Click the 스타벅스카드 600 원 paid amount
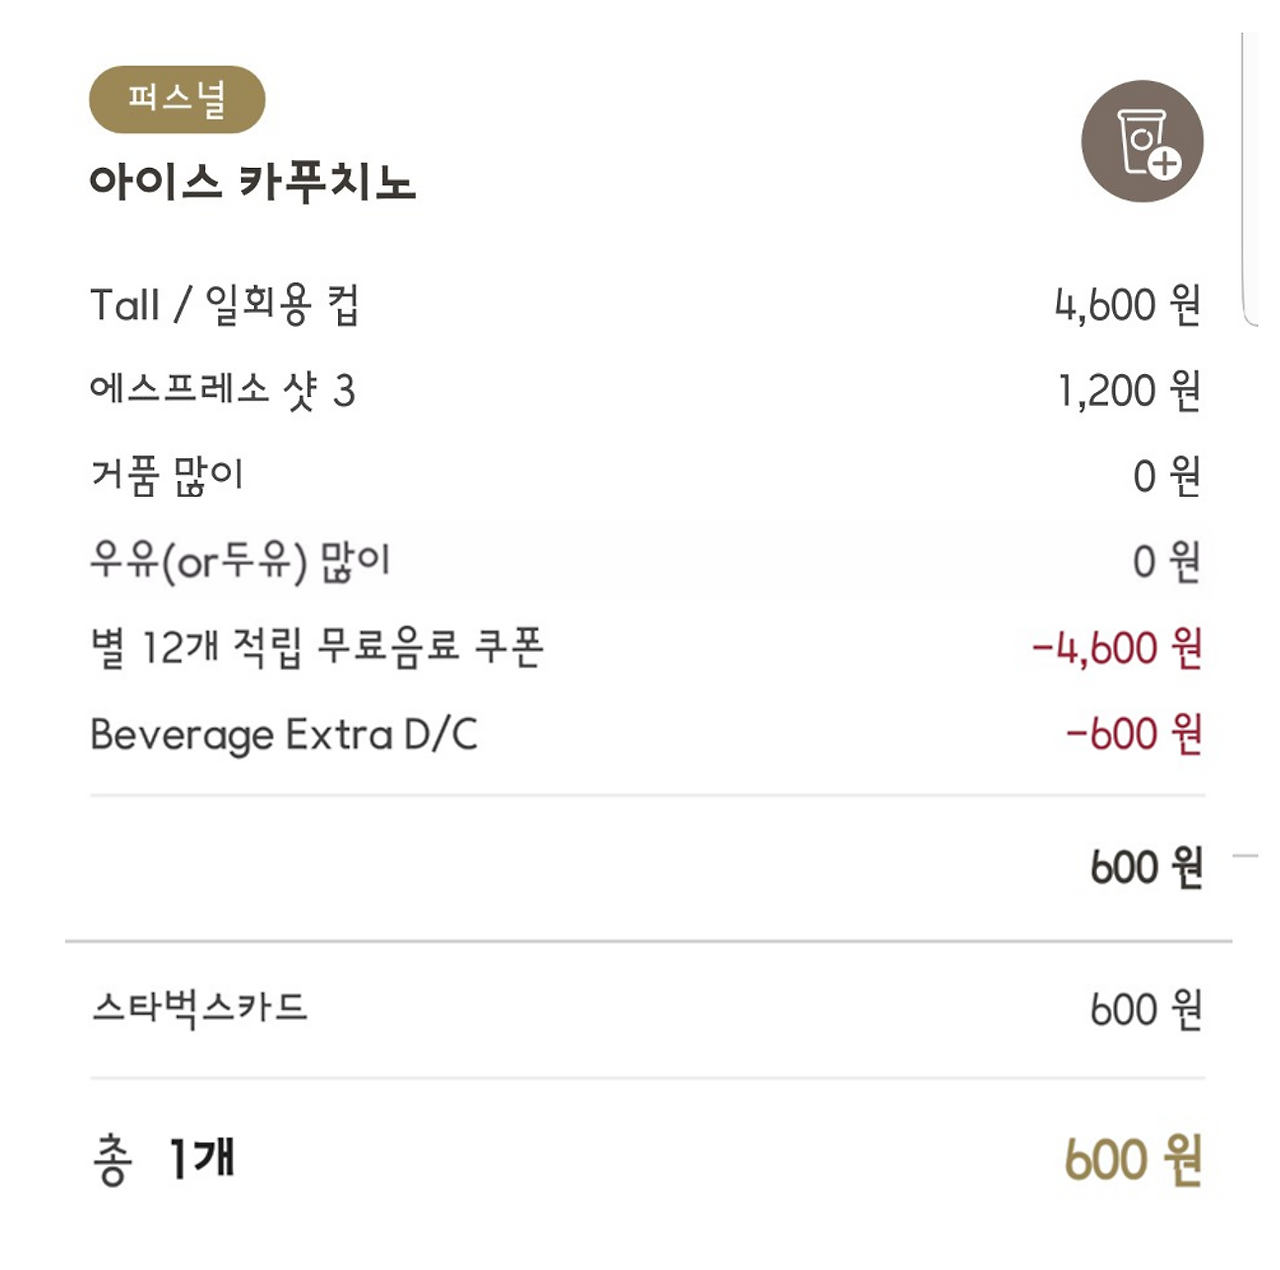 point(1146,1010)
